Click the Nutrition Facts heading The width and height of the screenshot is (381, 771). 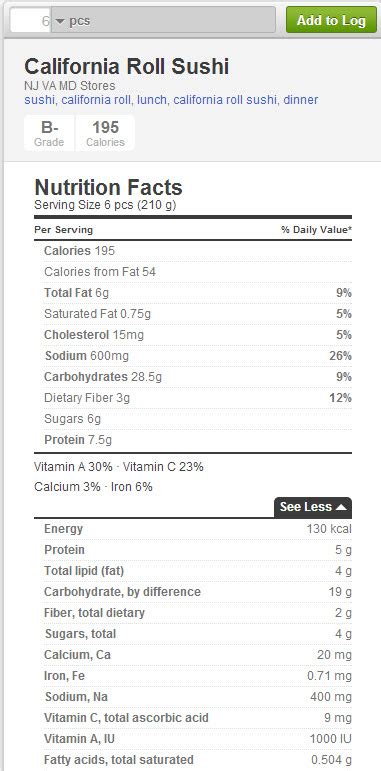click(x=108, y=187)
